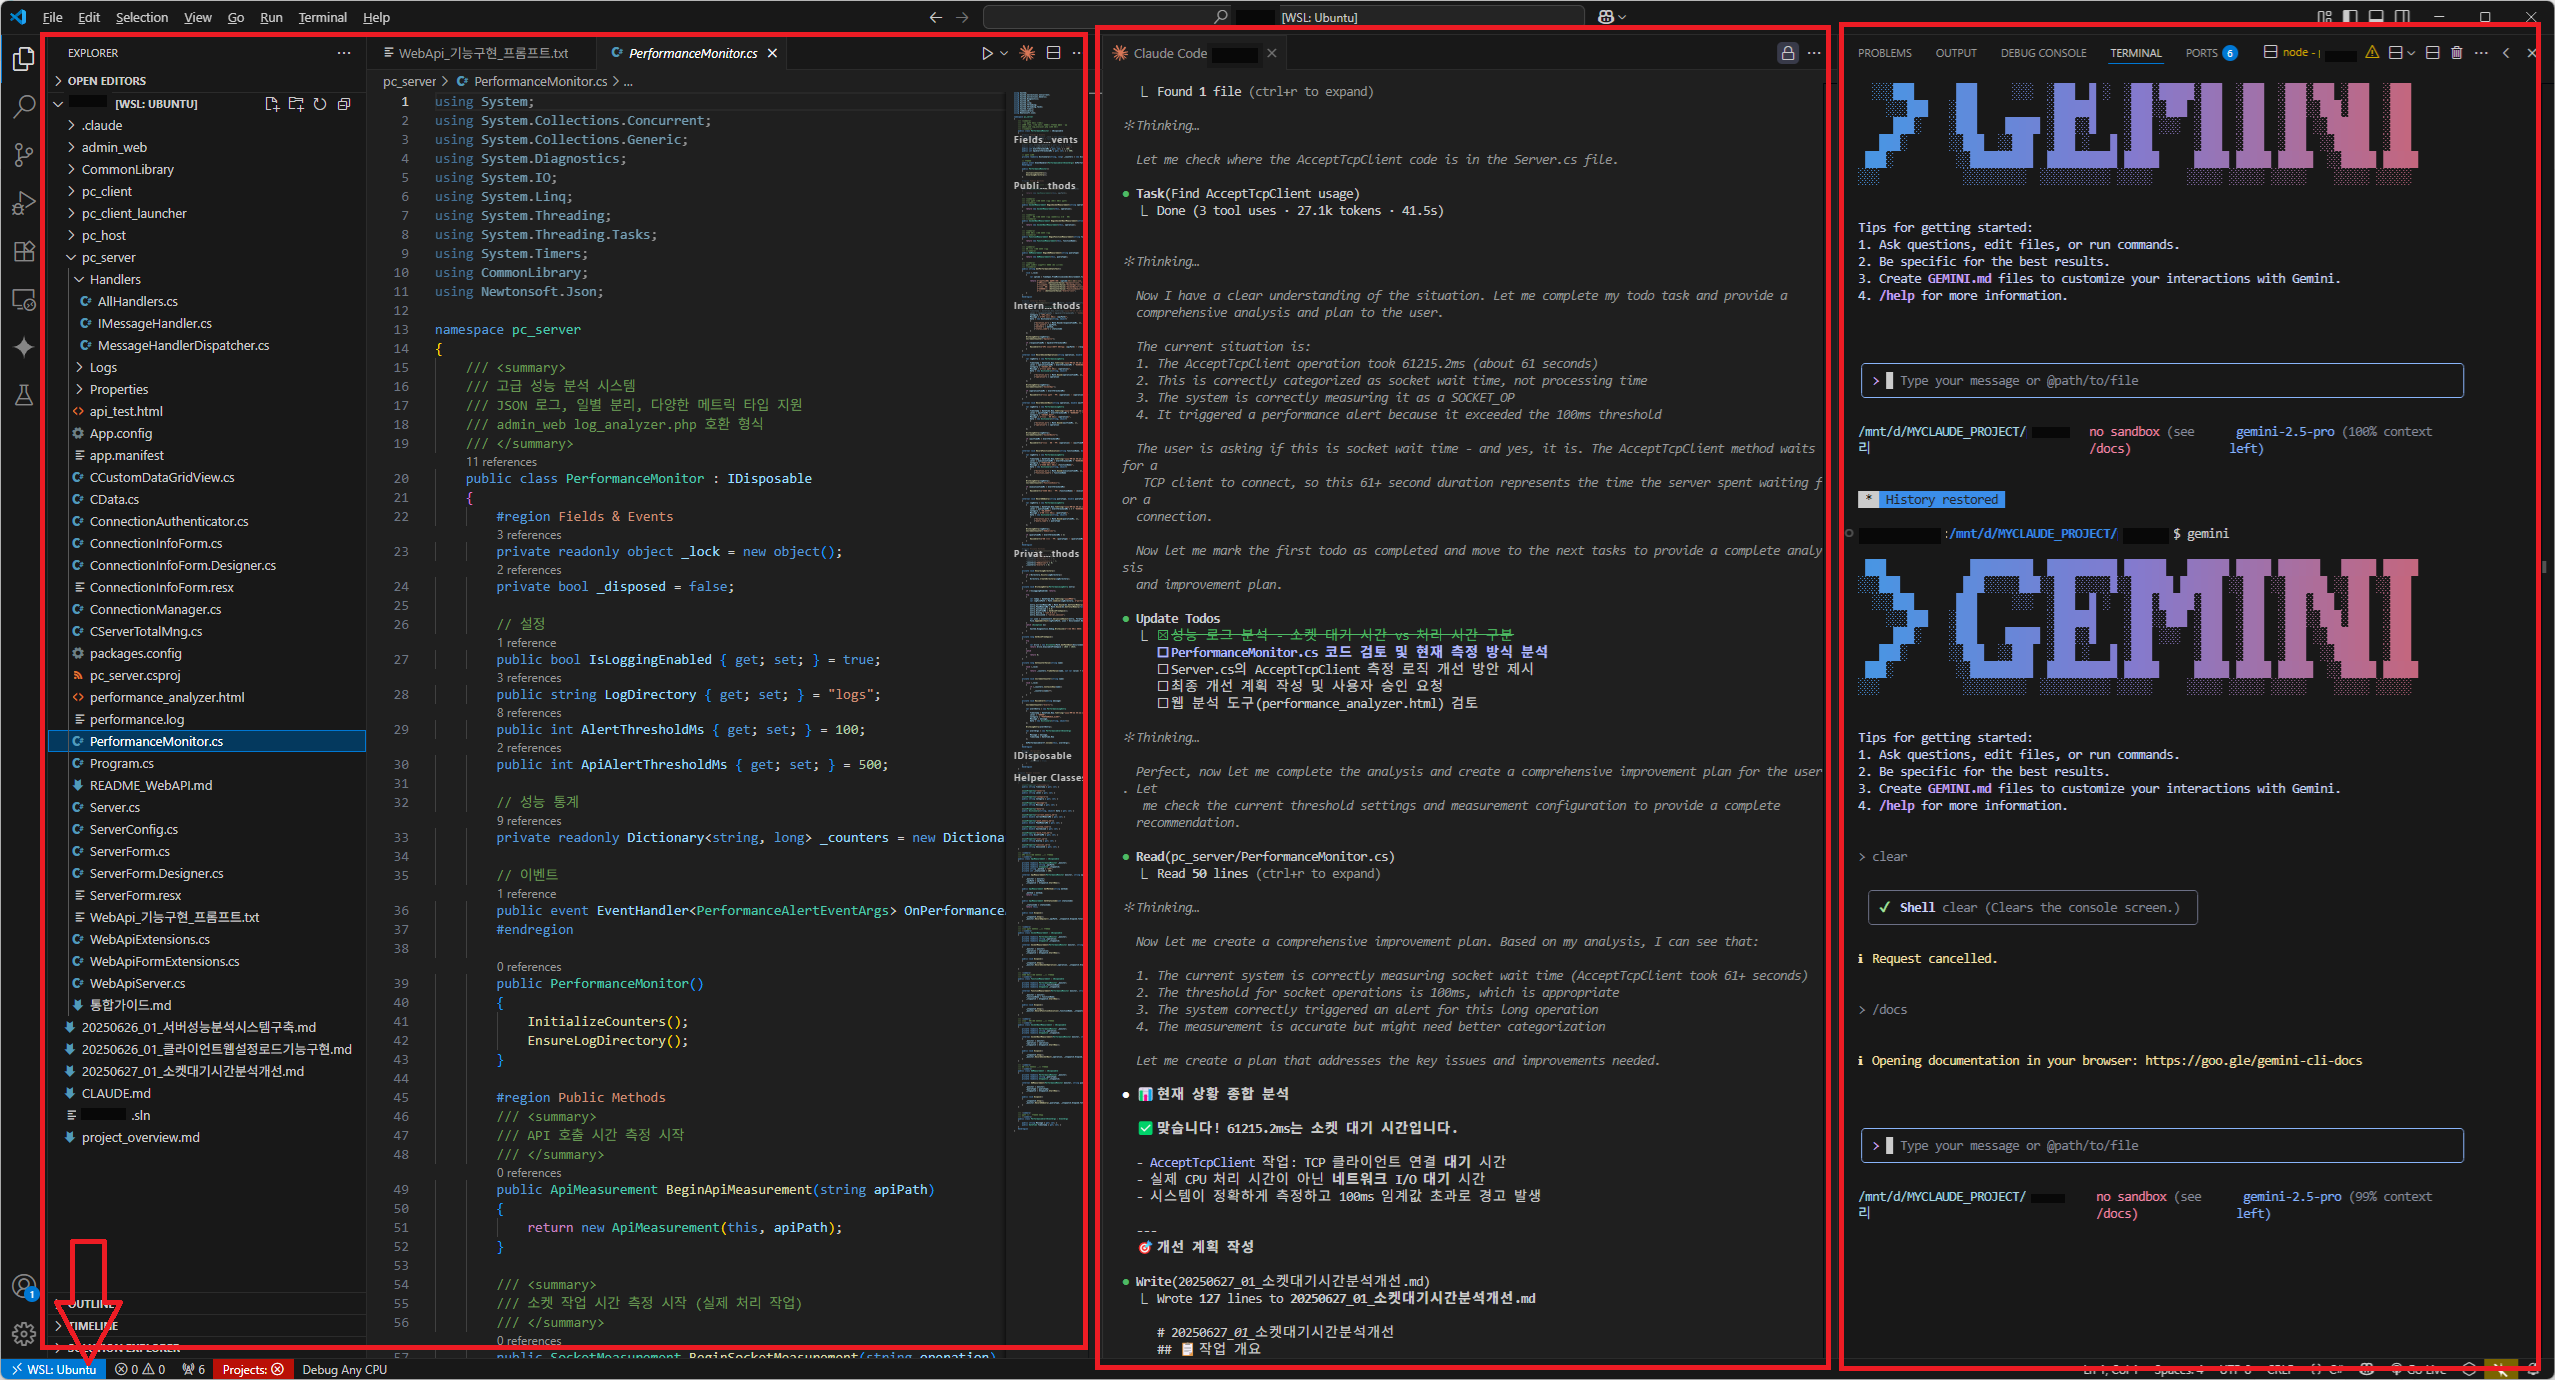Open the Manage gear icon
Screen dimensions: 2555x1380
(24, 1333)
